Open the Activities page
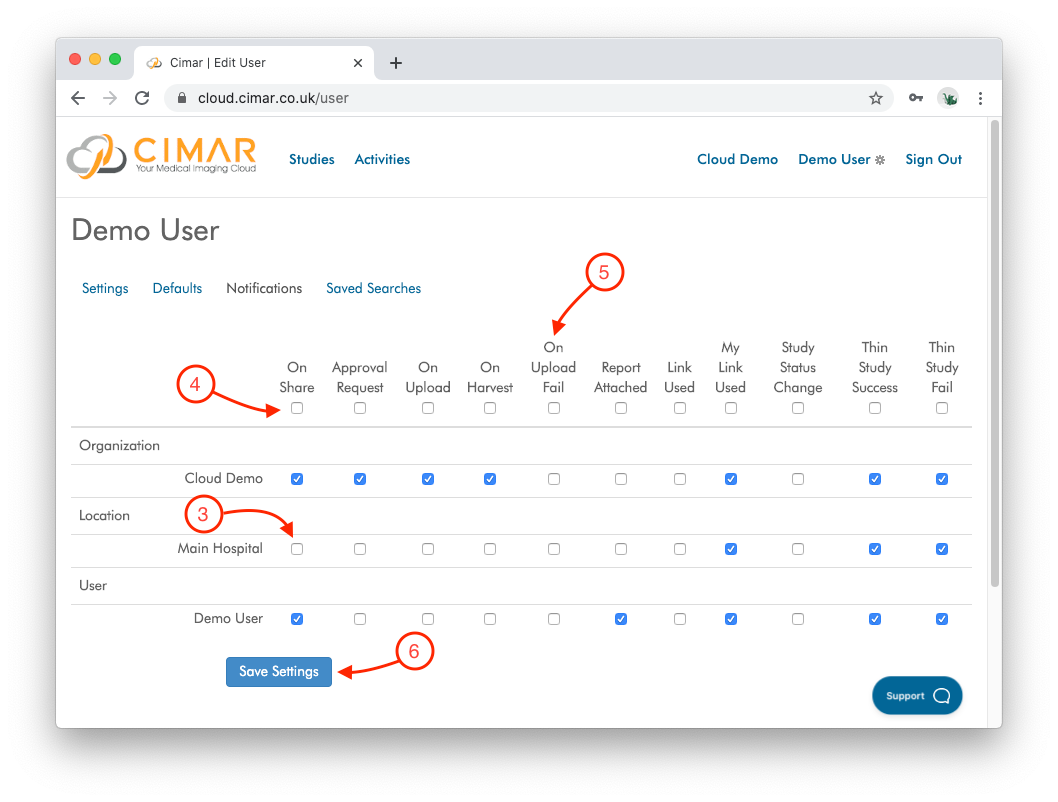The image size is (1058, 802). [x=383, y=159]
